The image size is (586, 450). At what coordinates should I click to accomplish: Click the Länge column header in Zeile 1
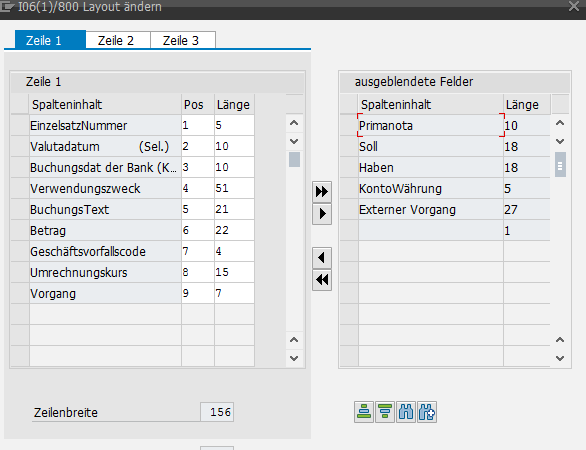pyautogui.click(x=234, y=105)
